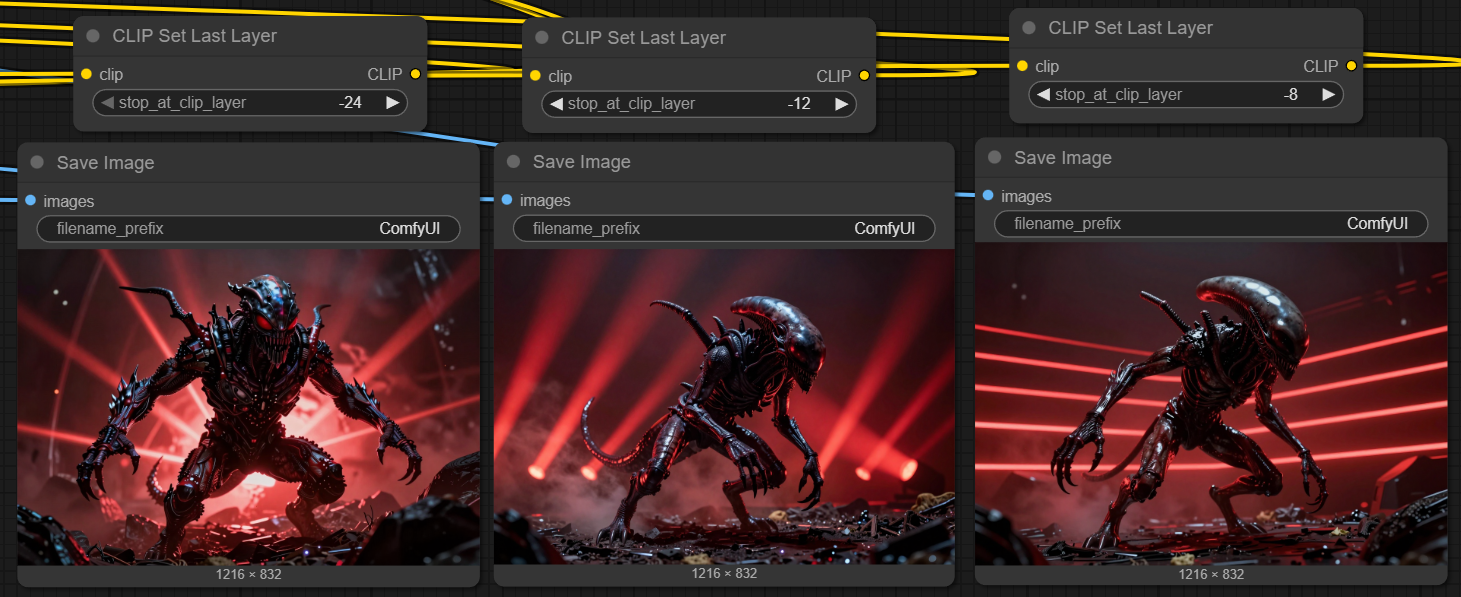Select the CLIP Set Last Layer title with -12 value
Image resolution: width=1461 pixels, height=597 pixels.
tap(644, 38)
